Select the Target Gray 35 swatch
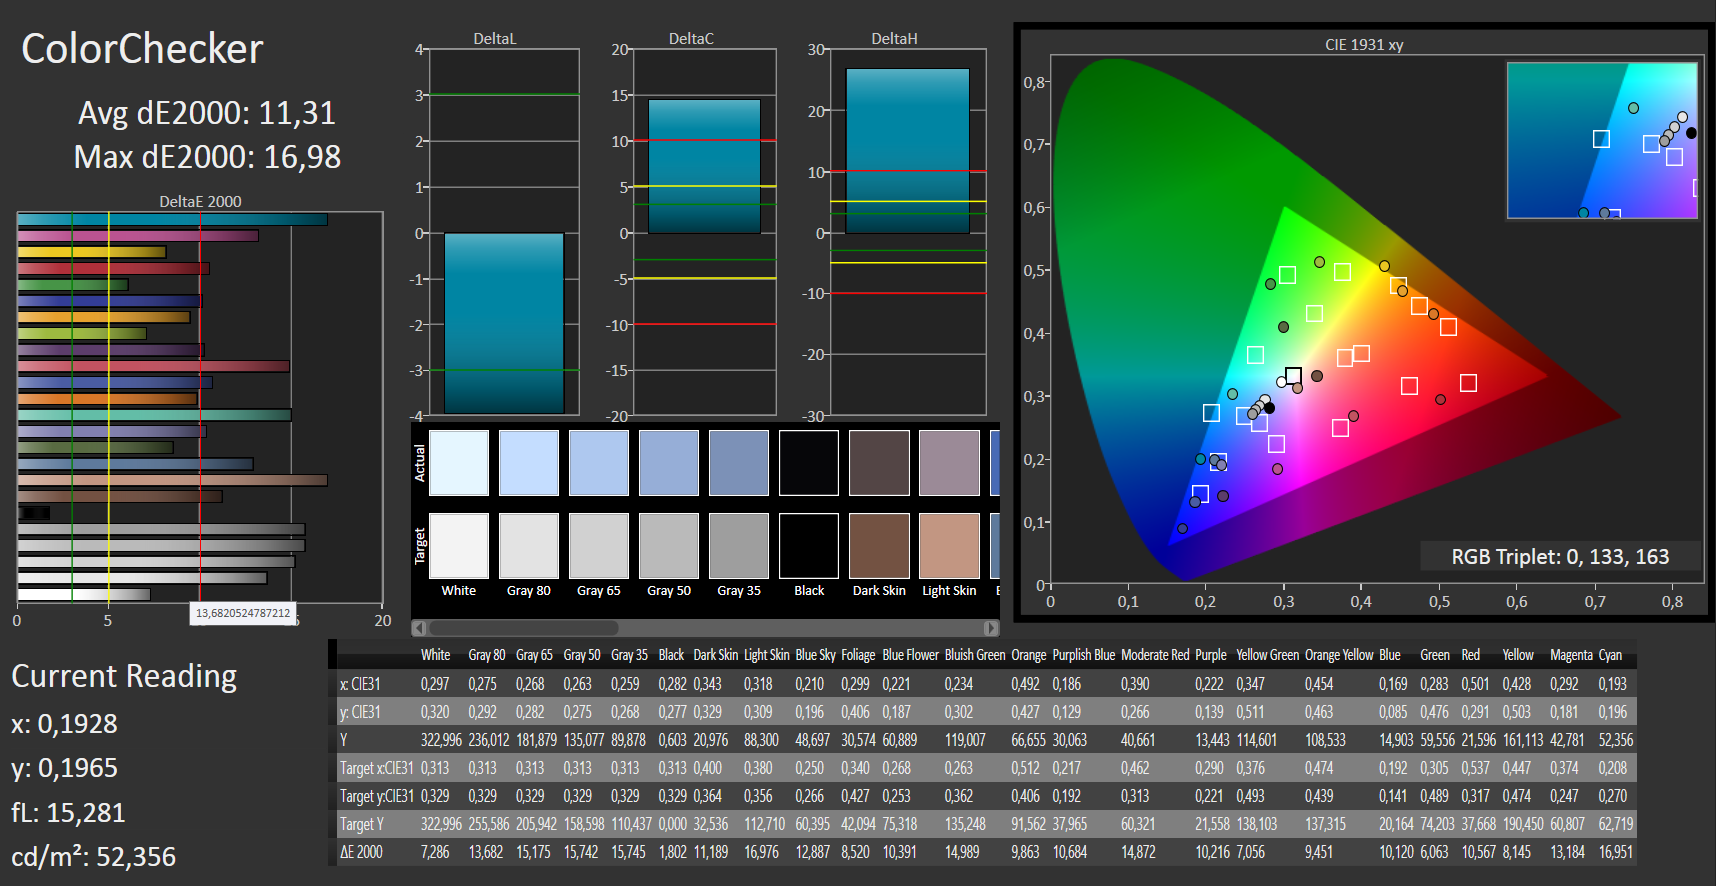This screenshot has height=886, width=1716. (739, 546)
